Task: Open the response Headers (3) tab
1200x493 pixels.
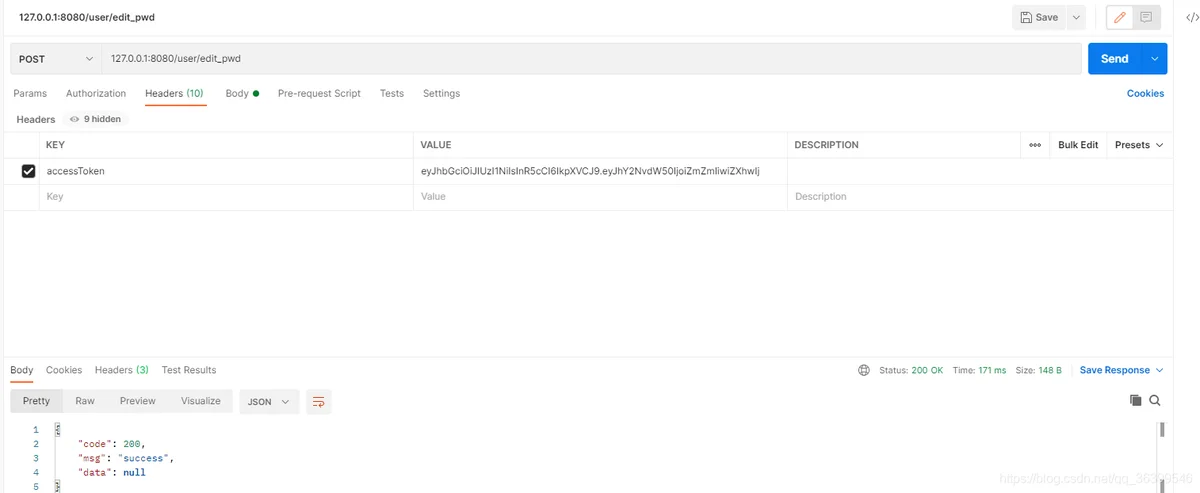Action: pos(122,370)
